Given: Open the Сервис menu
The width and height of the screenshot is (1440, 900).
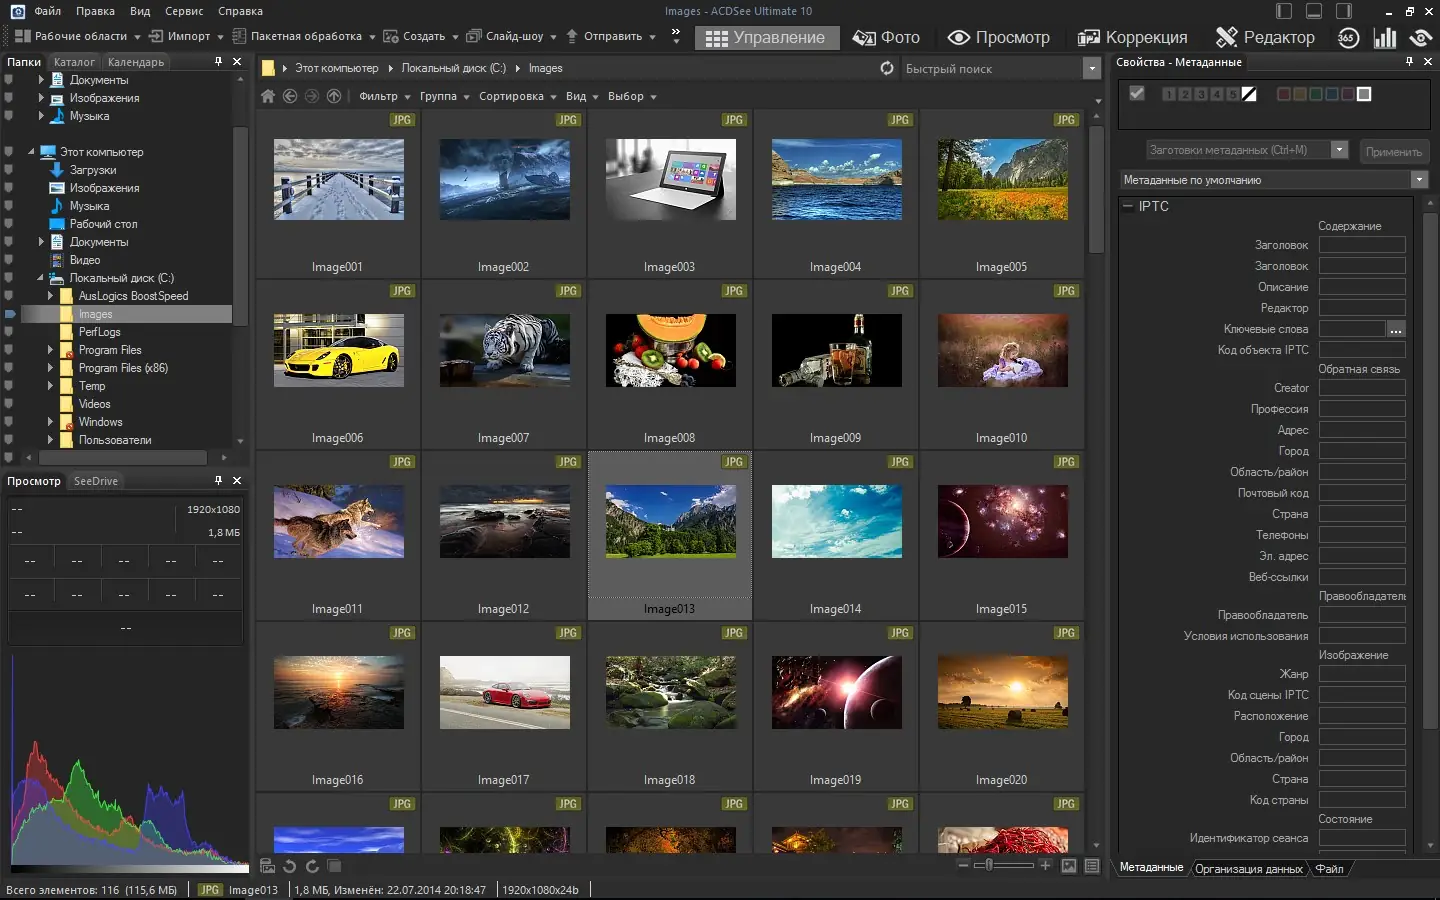Looking at the screenshot, I should pyautogui.click(x=184, y=11).
